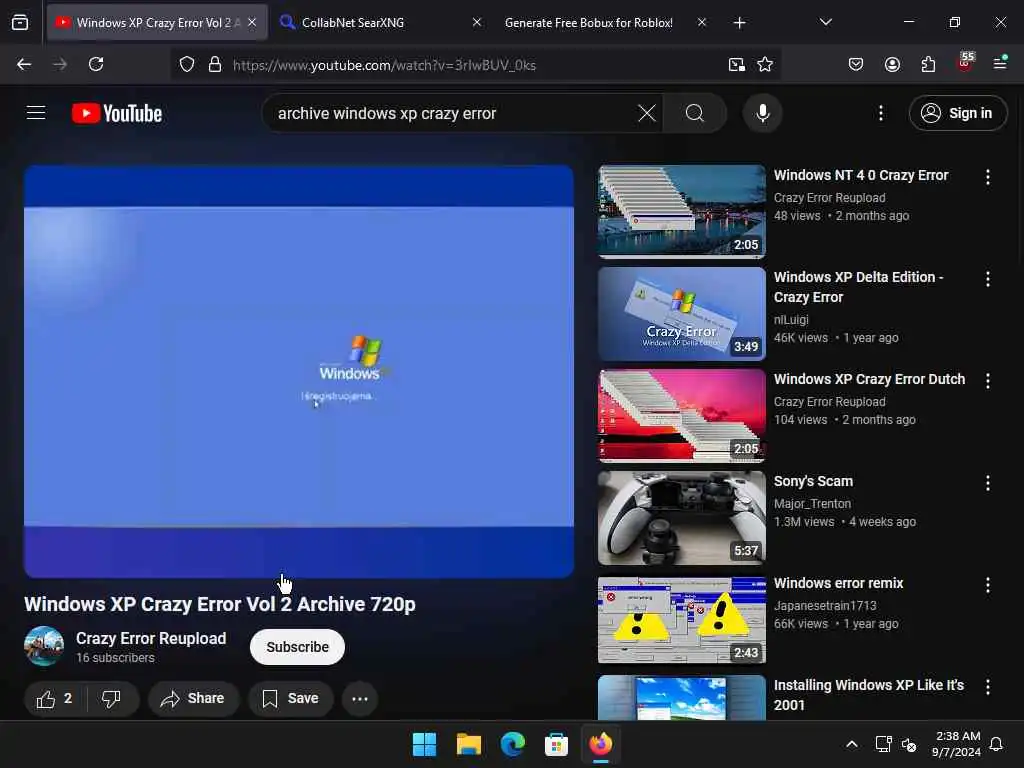Like the video
Viewport: 1024px width, 768px height.
click(56, 699)
